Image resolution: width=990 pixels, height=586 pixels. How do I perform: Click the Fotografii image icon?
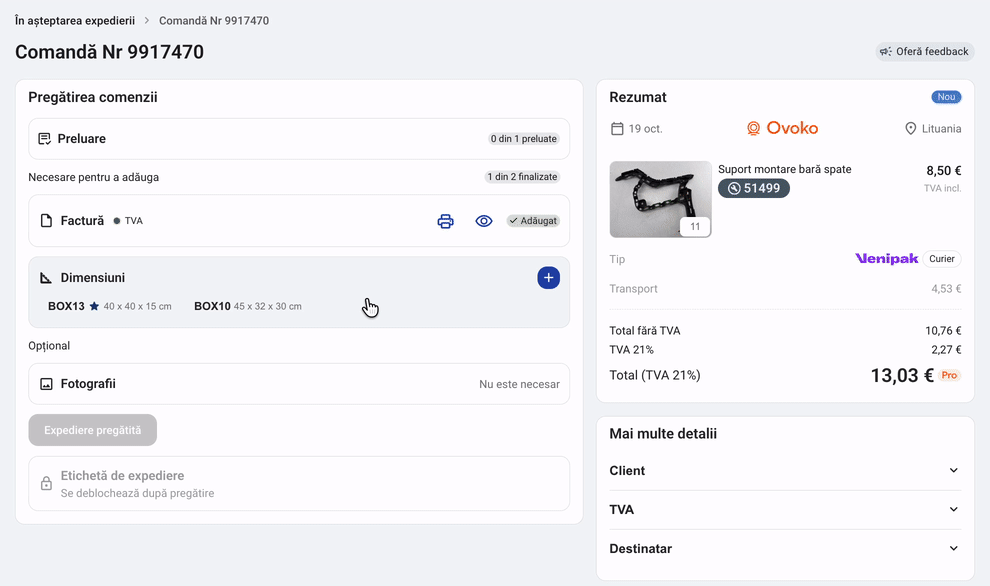46,384
